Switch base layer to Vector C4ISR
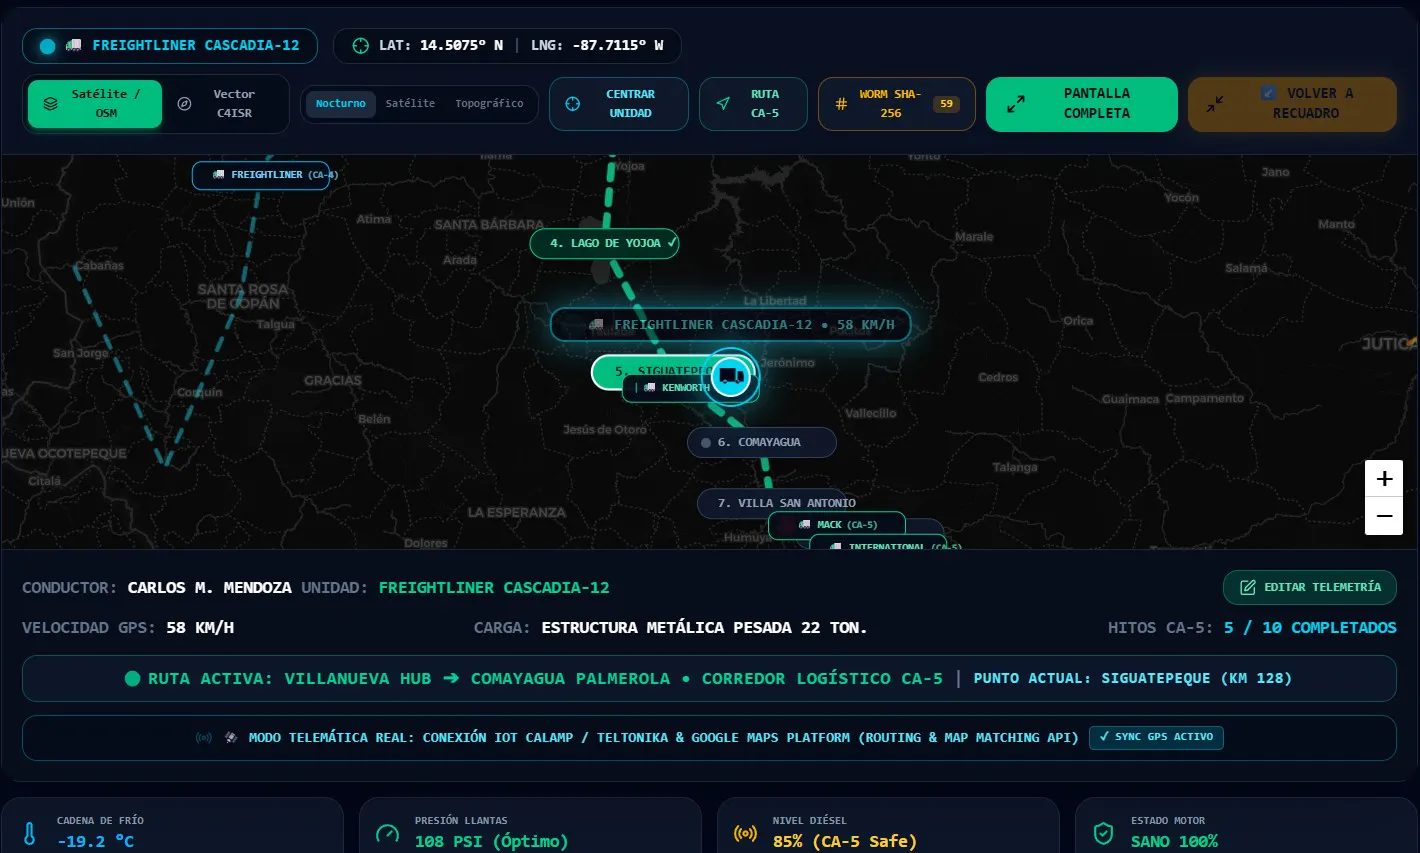This screenshot has width=1420, height=853. click(x=223, y=104)
